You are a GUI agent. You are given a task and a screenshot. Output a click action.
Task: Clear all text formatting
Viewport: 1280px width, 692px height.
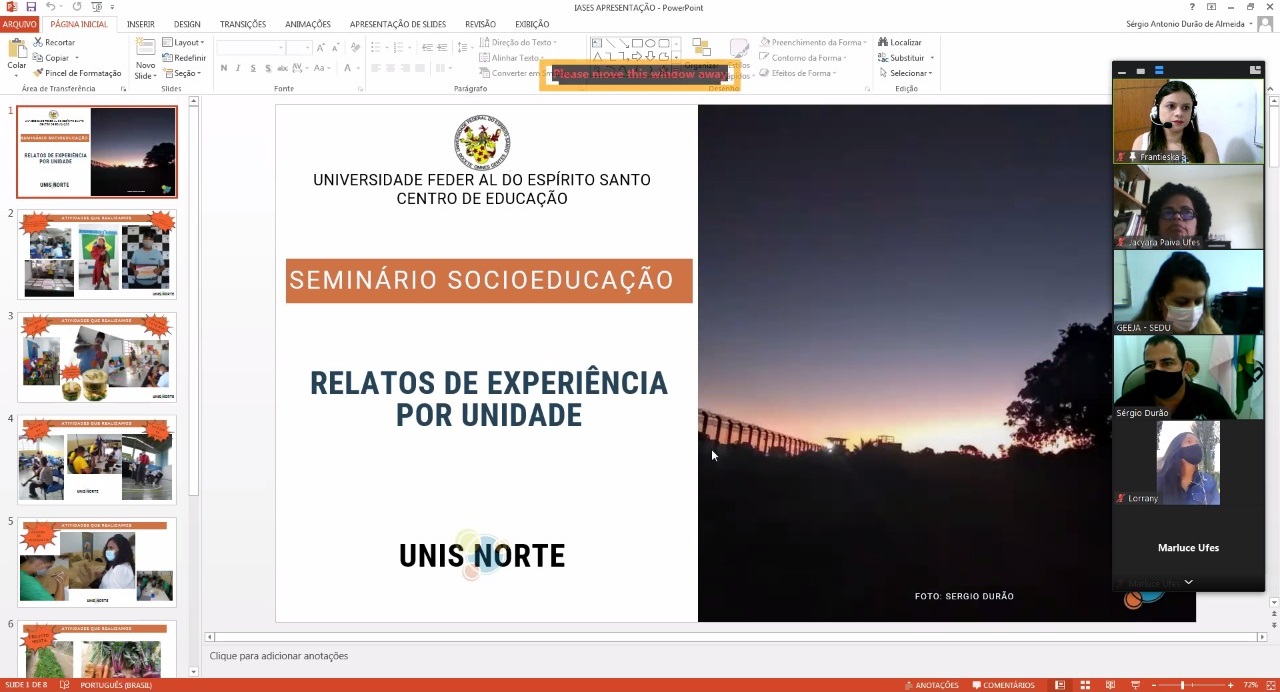tap(355, 47)
